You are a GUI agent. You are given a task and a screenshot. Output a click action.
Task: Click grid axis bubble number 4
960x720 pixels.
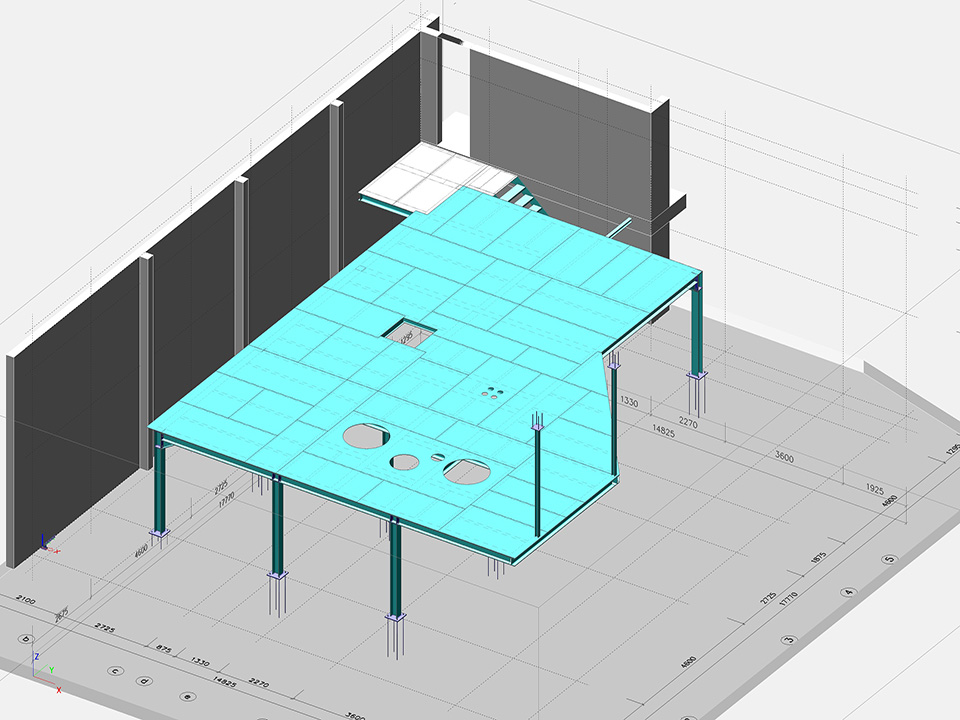848,593
